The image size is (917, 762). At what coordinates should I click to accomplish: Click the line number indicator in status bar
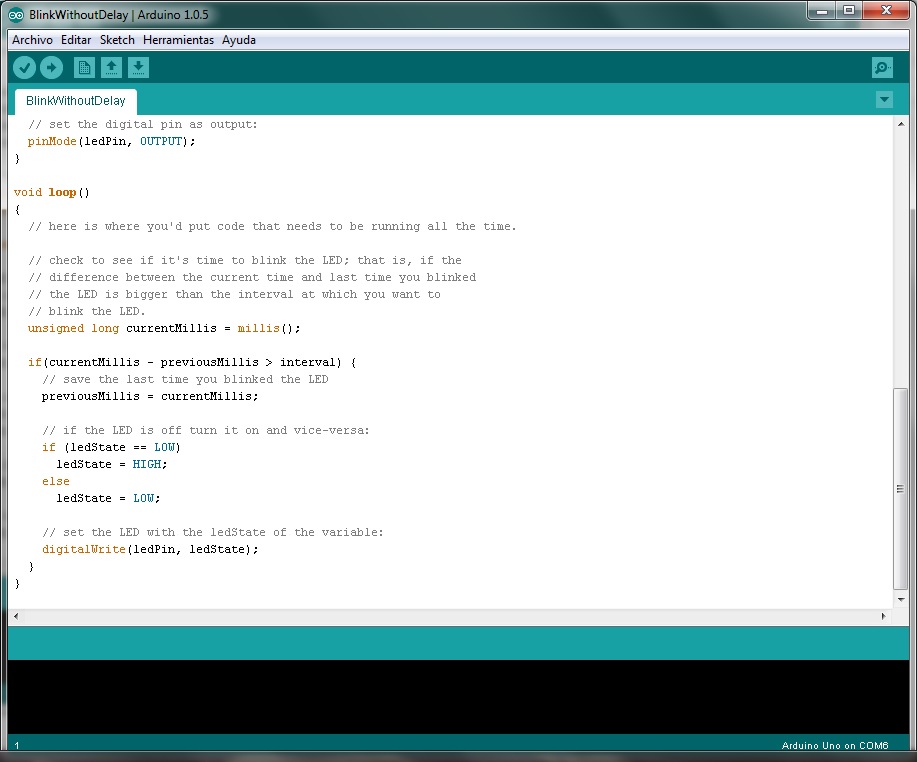pyautogui.click(x=16, y=745)
